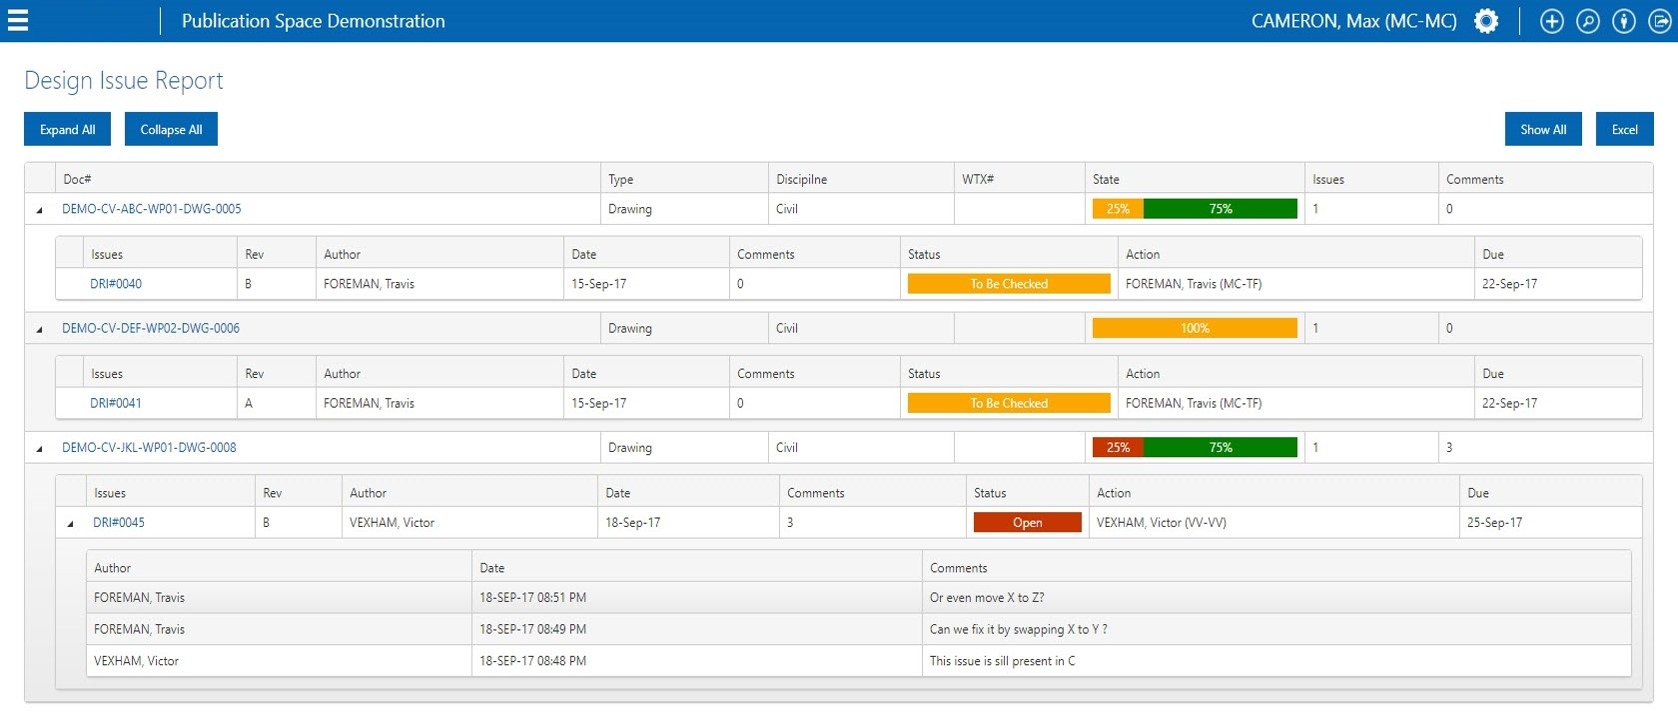Select the comment 'Can we fix it by swapping X to Y ?'
The width and height of the screenshot is (1678, 718).
[x=1018, y=629]
